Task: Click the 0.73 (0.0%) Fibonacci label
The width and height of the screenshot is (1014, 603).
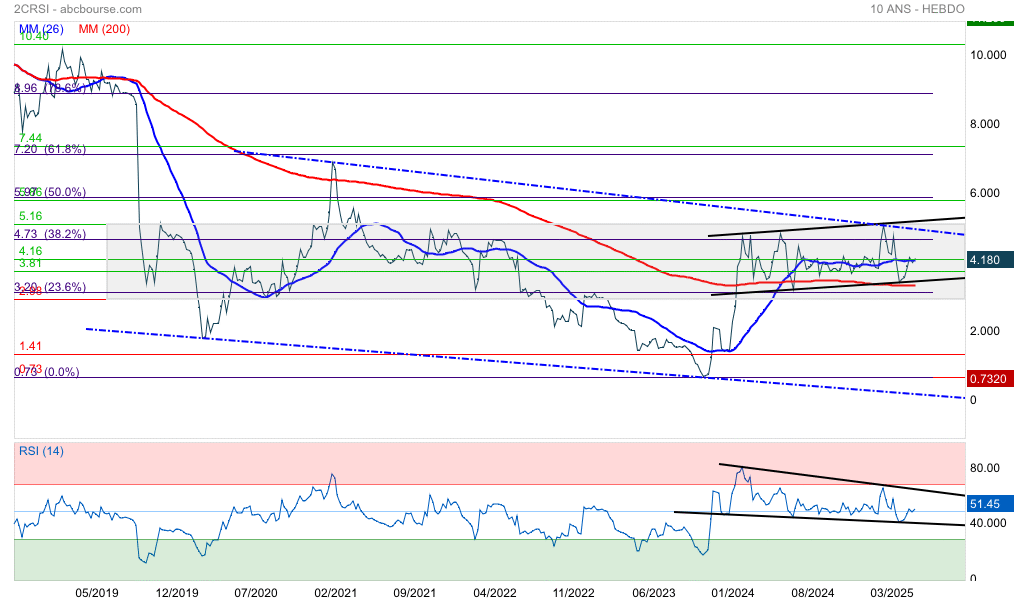Action: point(47,373)
